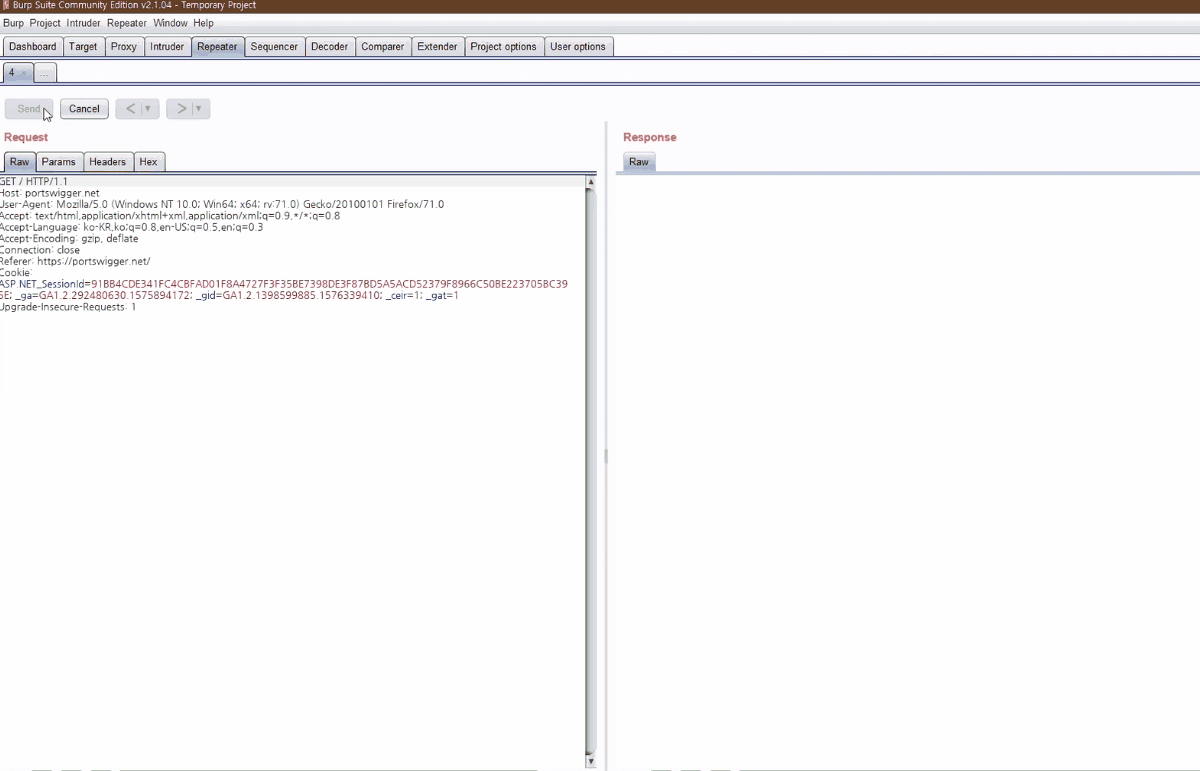Click the 'Upgrade-Insecure-Requests: 1' line
The height and width of the screenshot is (771, 1200).
[x=68, y=307]
